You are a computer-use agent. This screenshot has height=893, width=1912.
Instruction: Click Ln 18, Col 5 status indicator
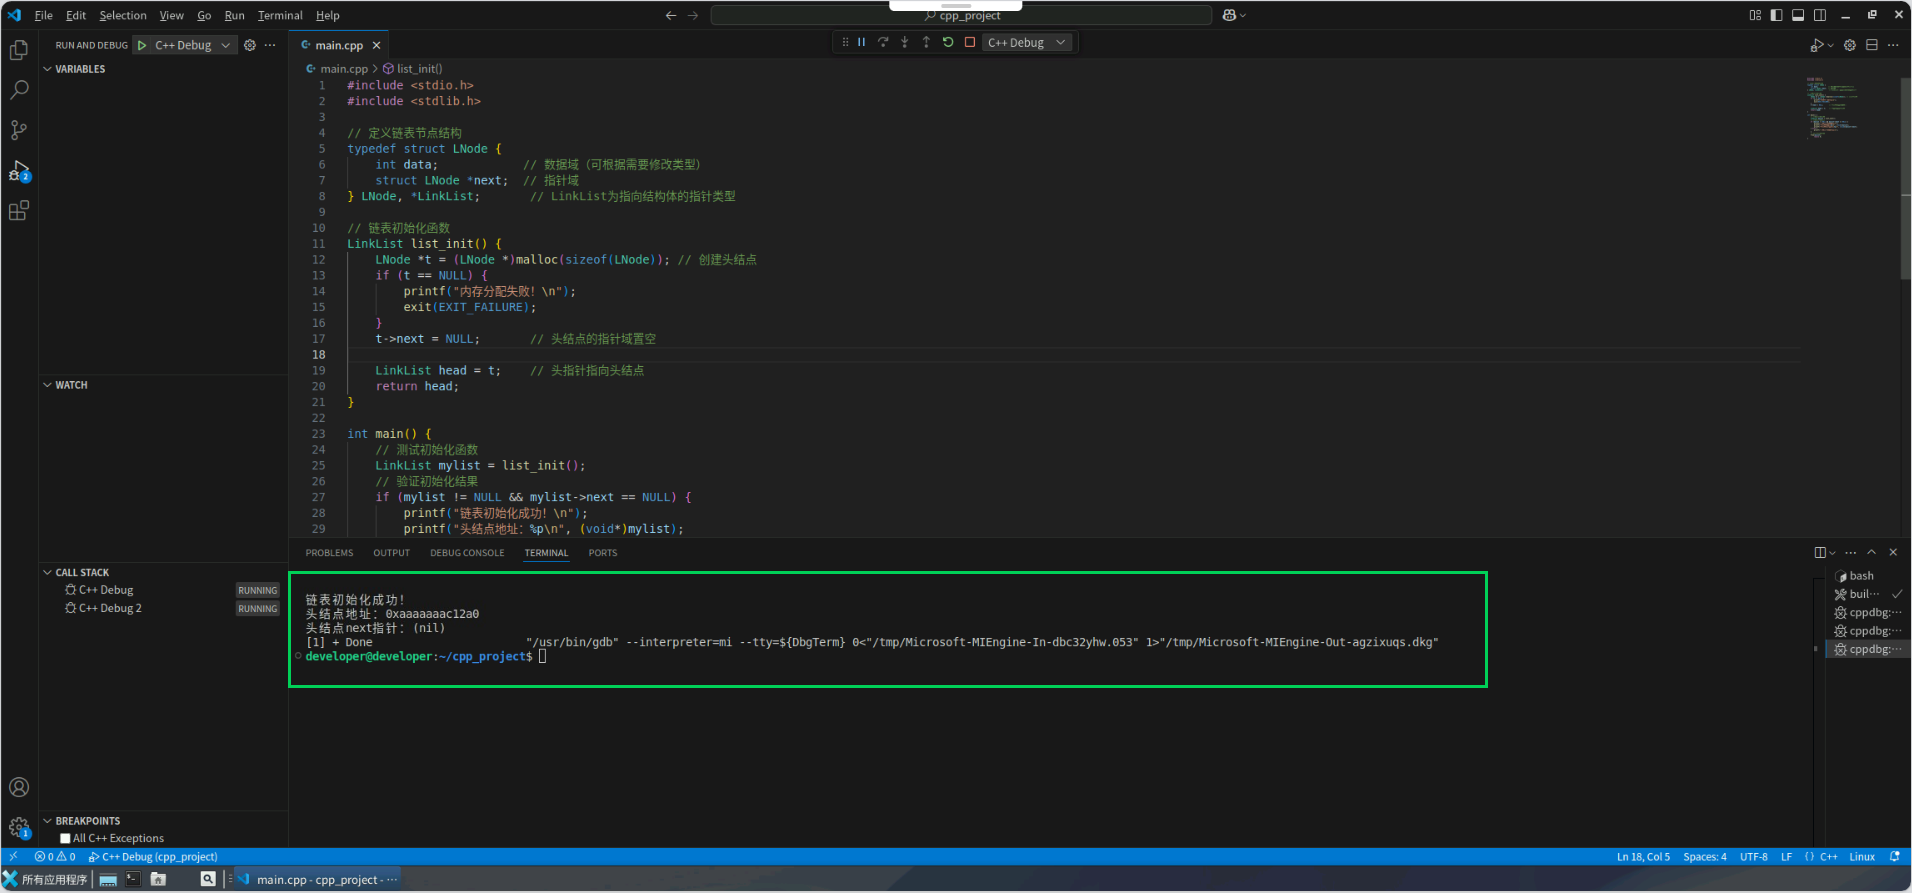[1643, 857]
